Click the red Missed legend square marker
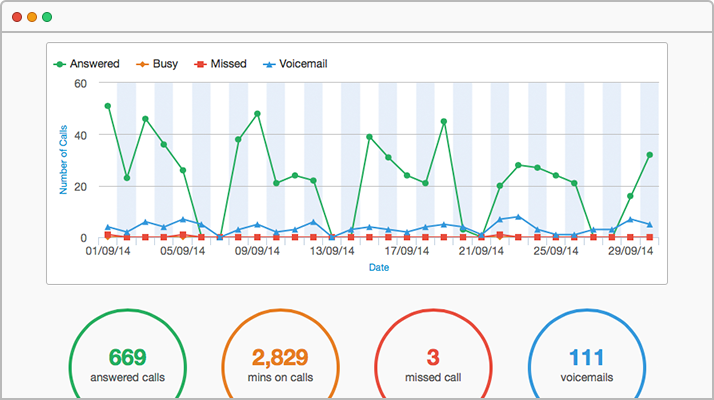 point(200,65)
